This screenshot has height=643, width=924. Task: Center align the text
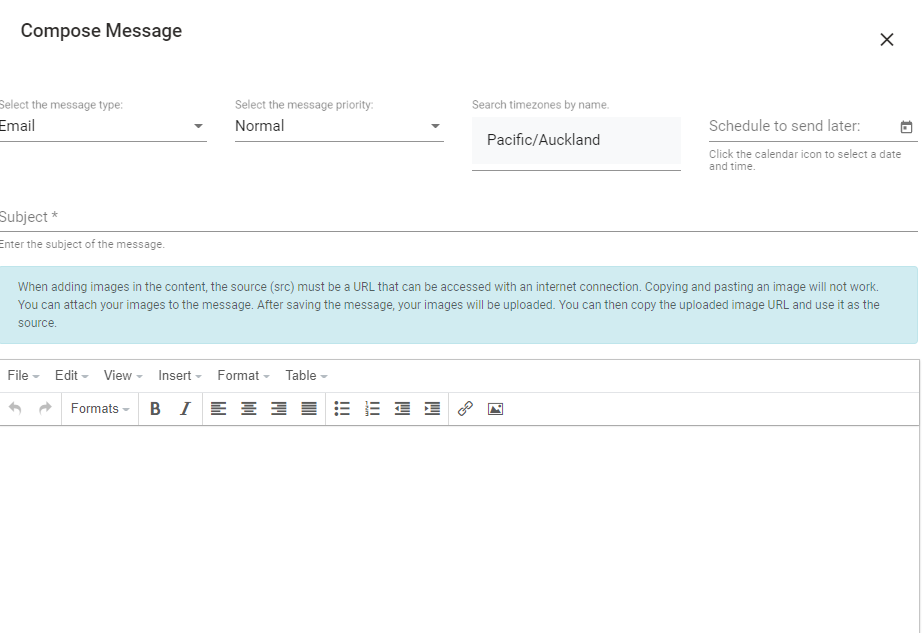point(249,408)
